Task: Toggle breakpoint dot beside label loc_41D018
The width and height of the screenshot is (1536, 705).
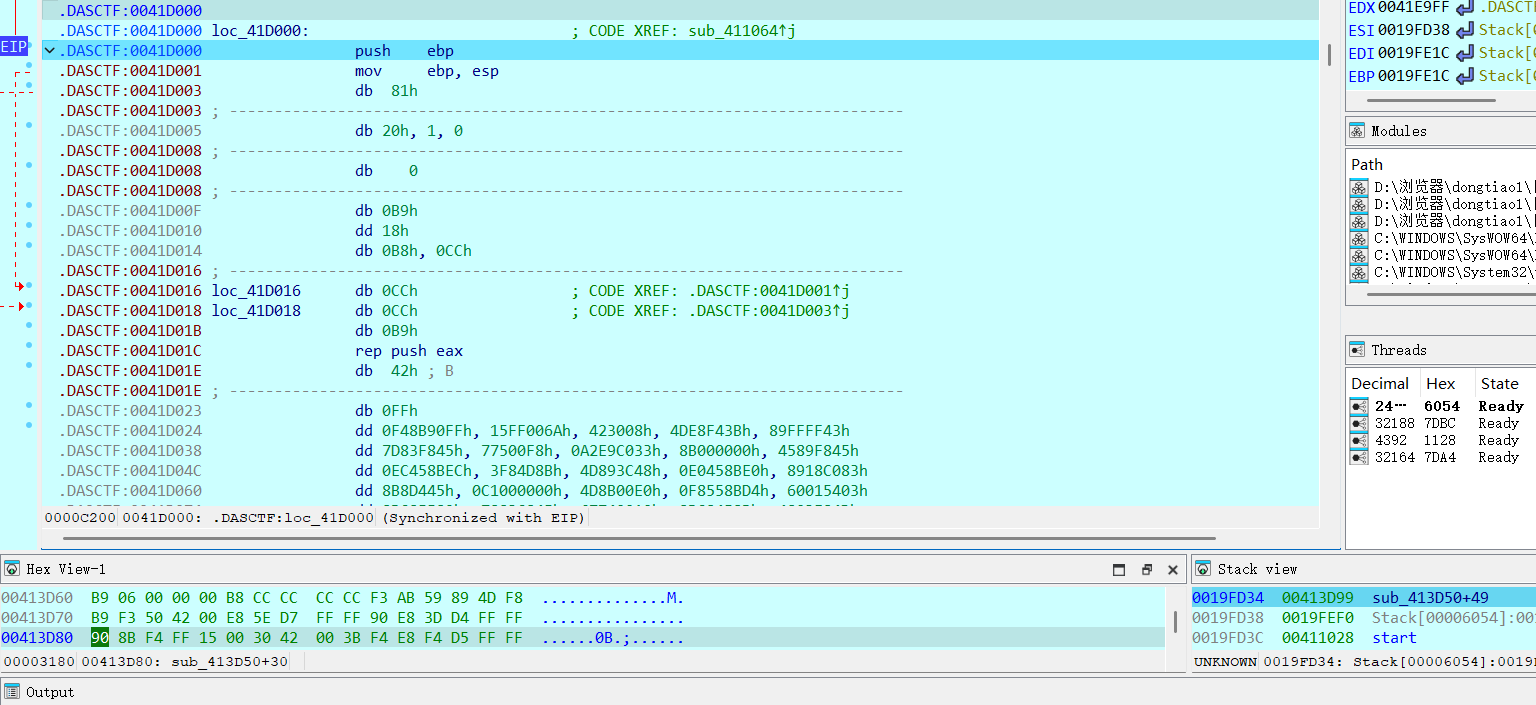Action: tap(29, 305)
